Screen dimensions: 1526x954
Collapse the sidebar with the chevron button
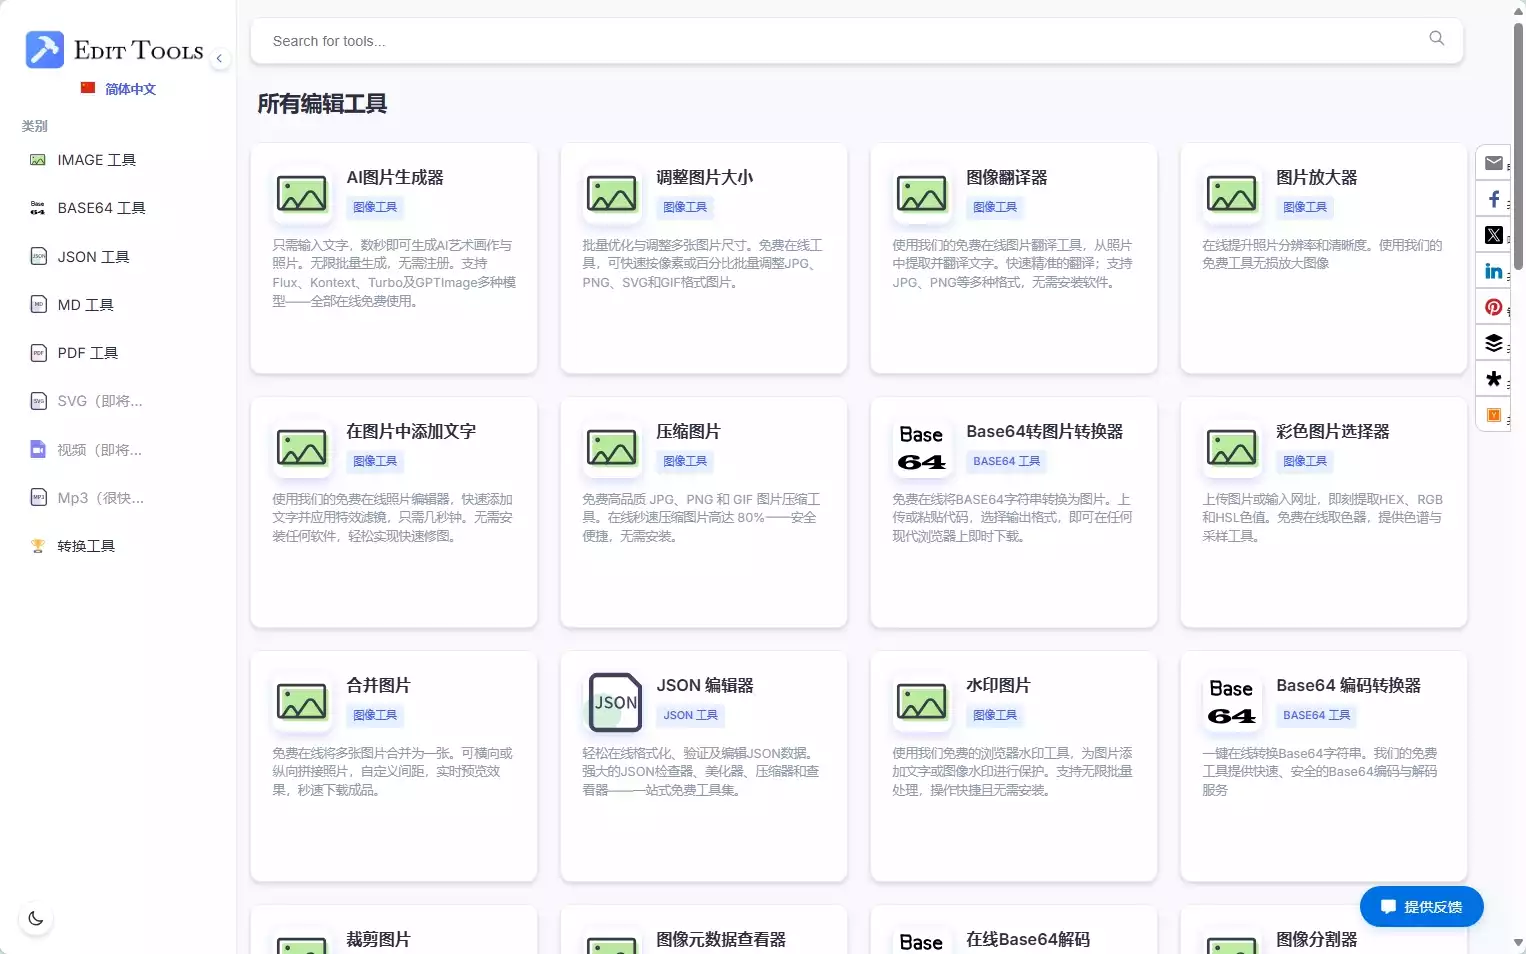point(219,58)
